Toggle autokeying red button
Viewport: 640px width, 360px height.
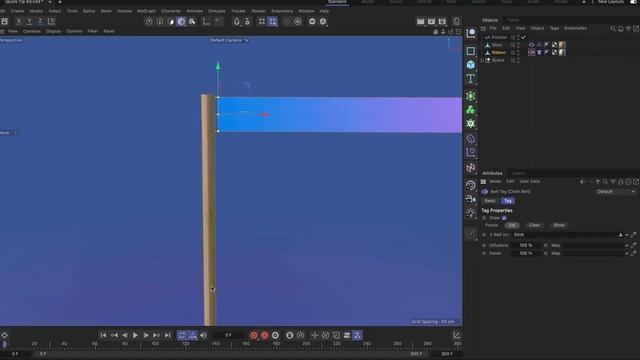tap(264, 335)
